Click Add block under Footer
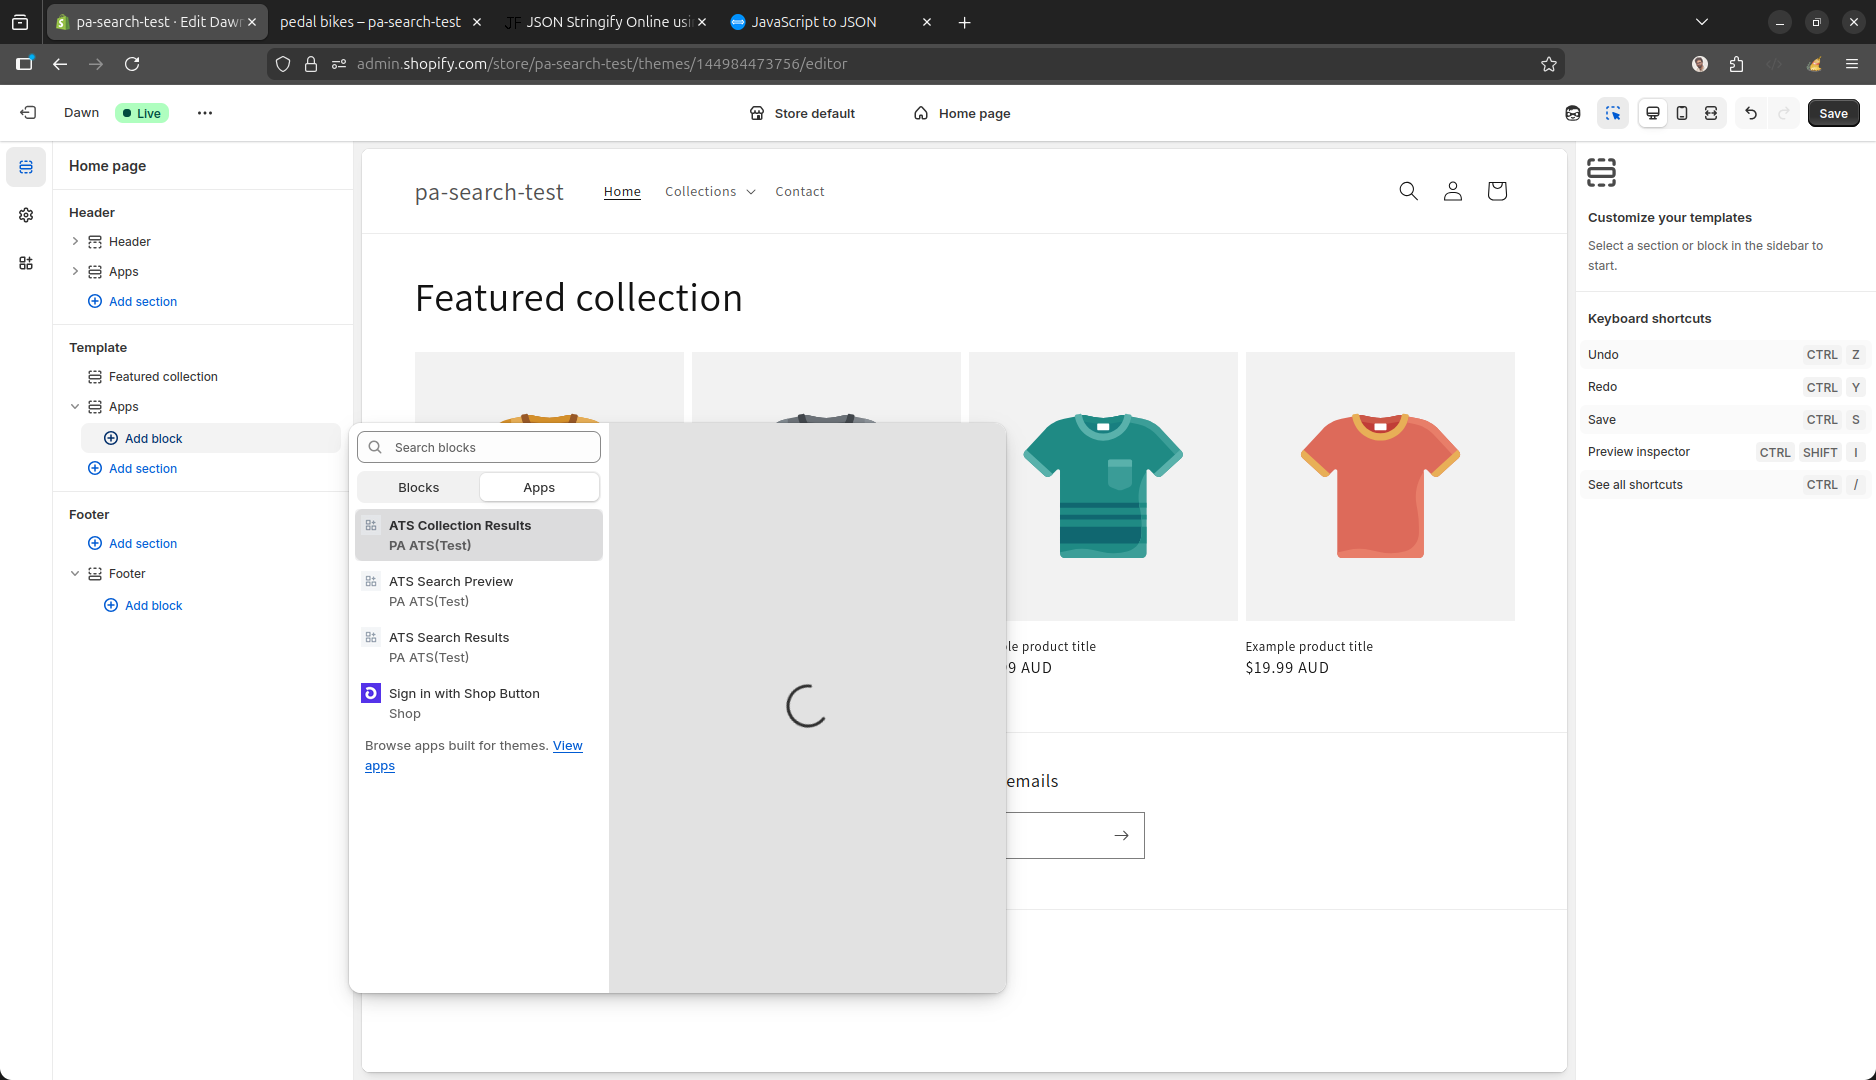 point(153,605)
